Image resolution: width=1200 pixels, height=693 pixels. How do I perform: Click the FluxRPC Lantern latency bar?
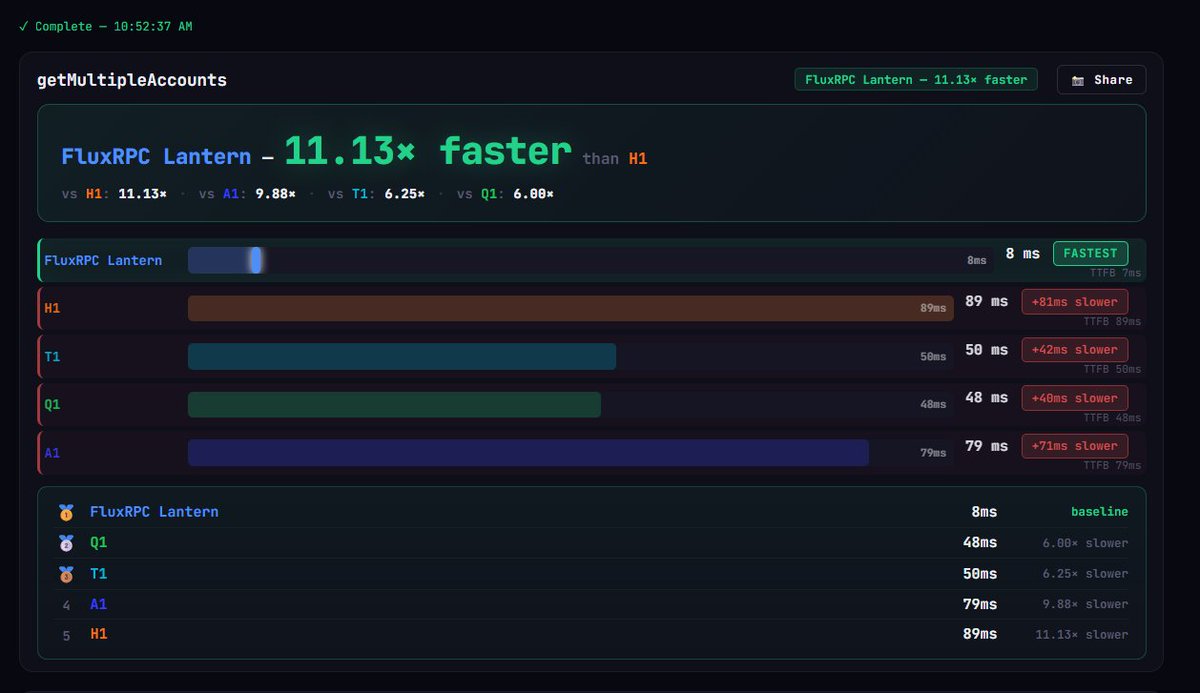click(x=226, y=260)
